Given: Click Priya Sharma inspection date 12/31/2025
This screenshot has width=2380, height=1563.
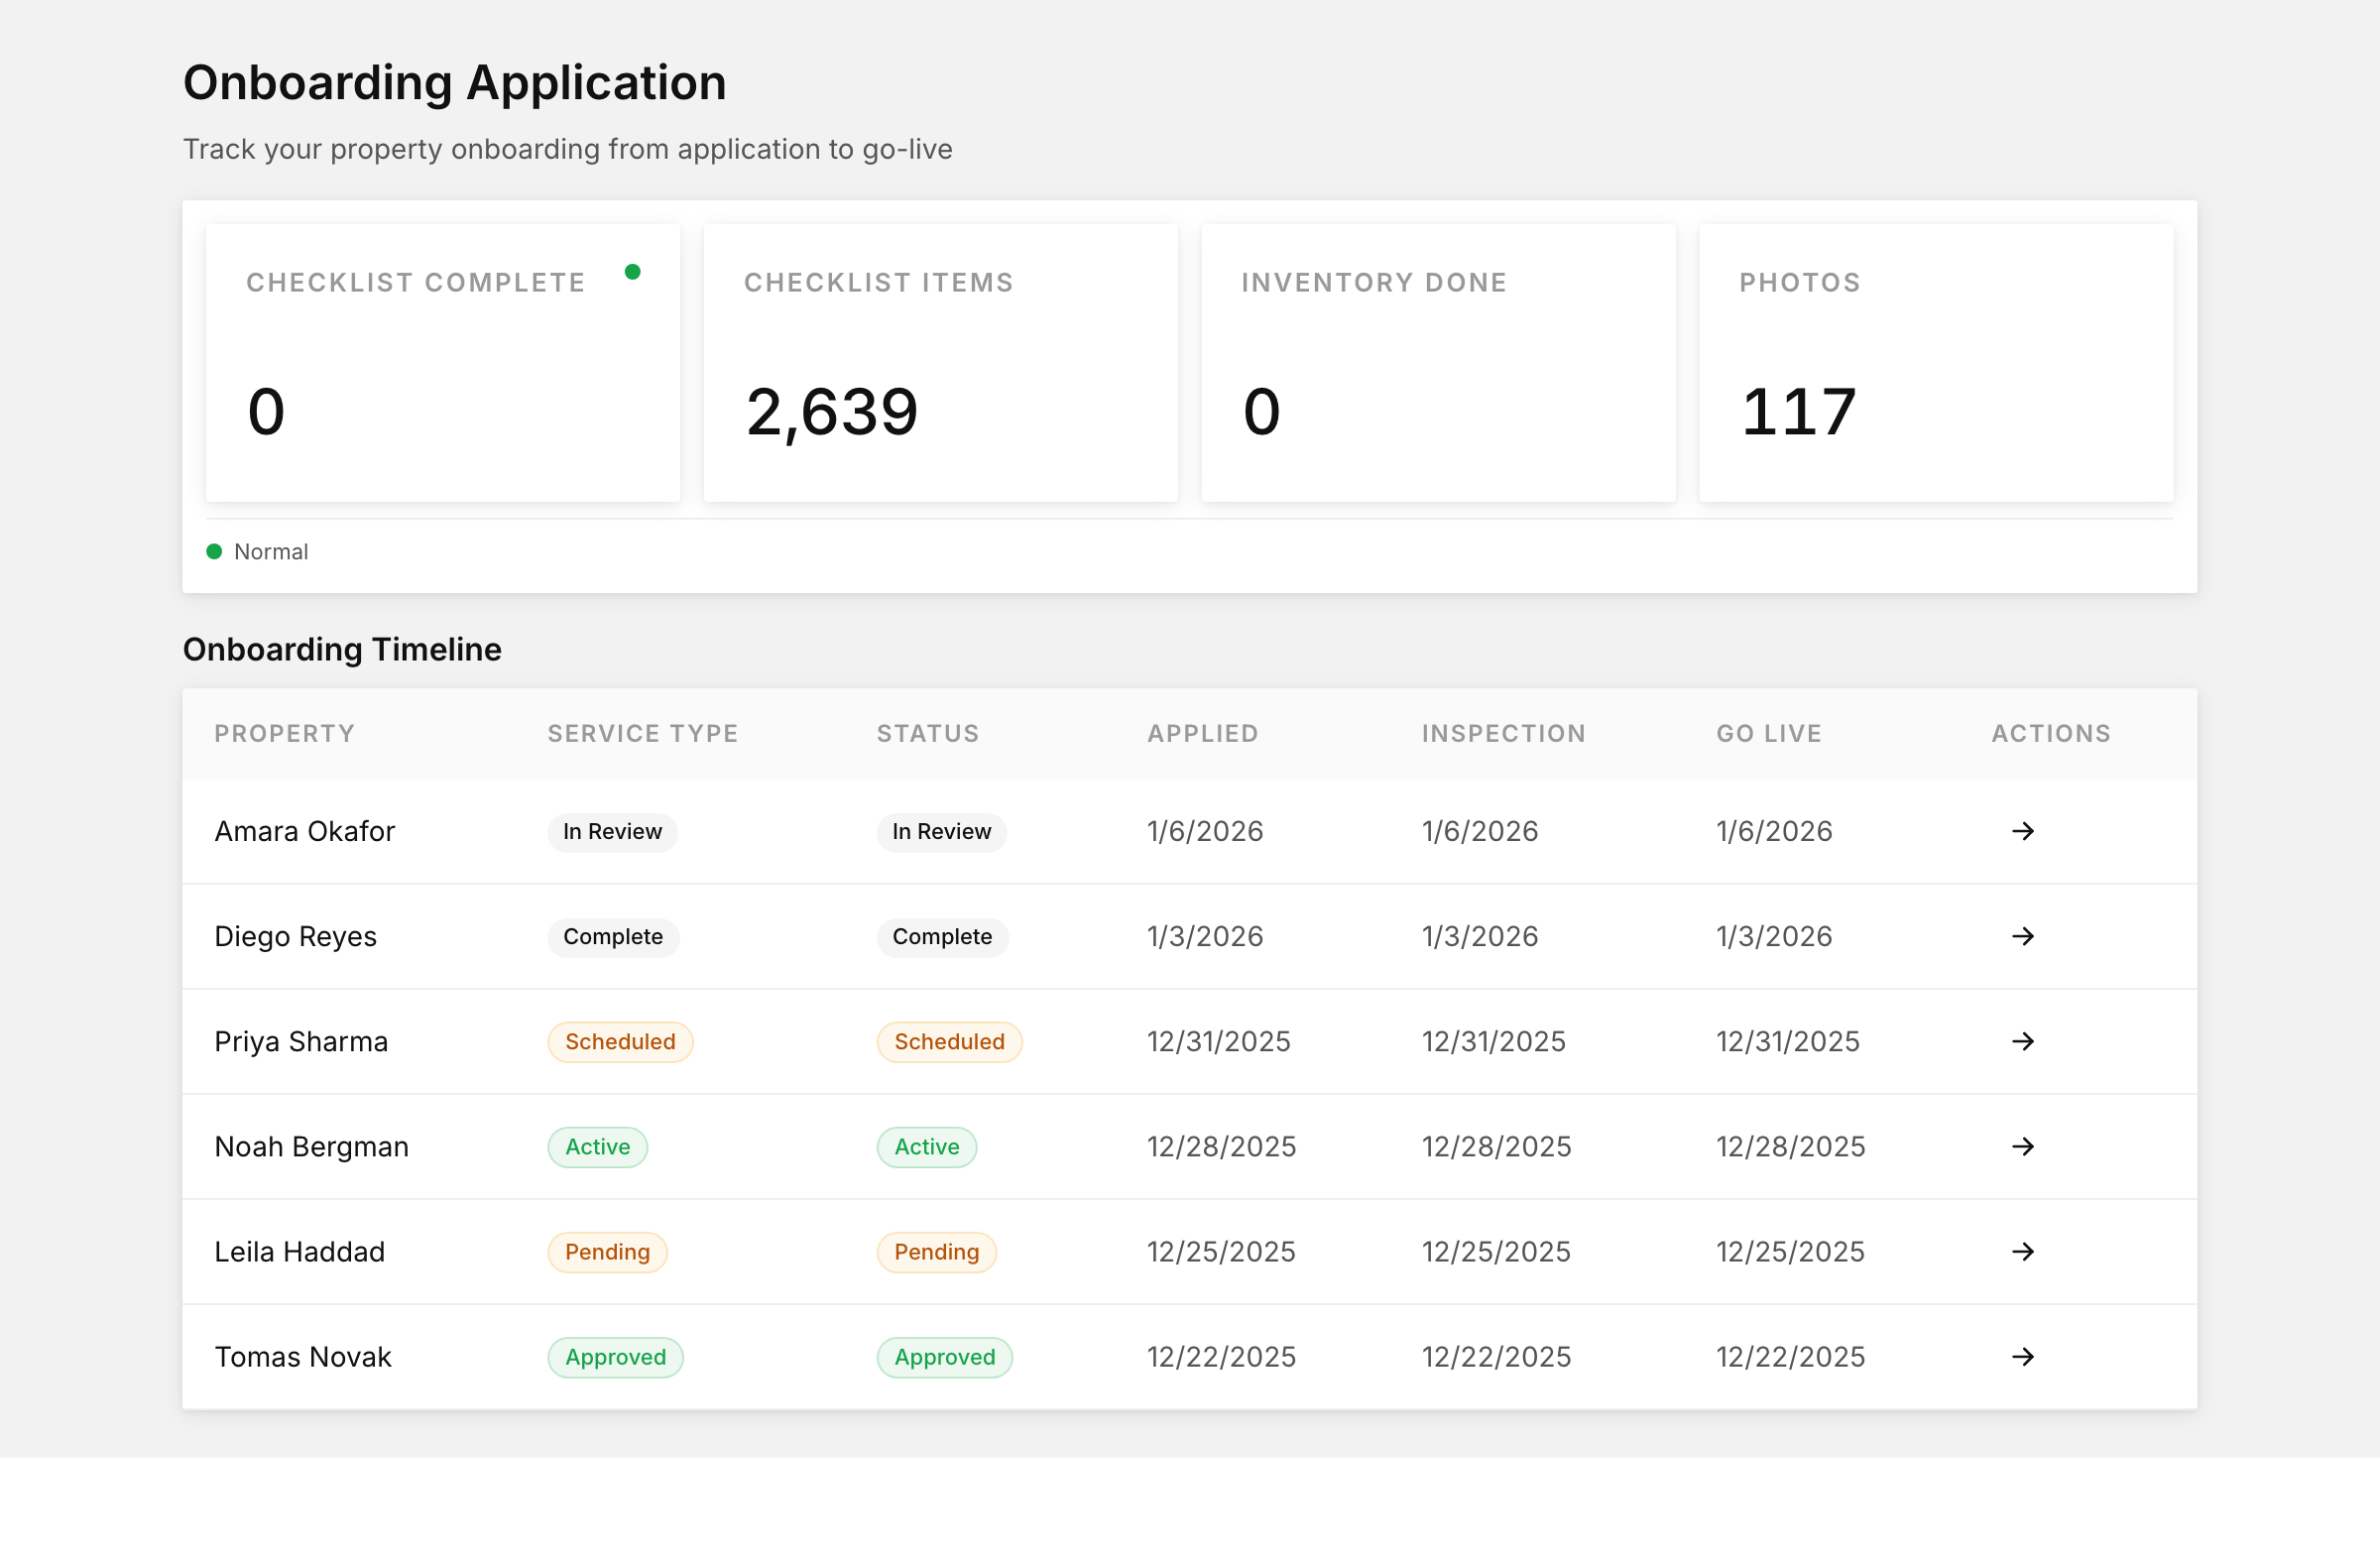Looking at the screenshot, I should pyautogui.click(x=1494, y=1041).
